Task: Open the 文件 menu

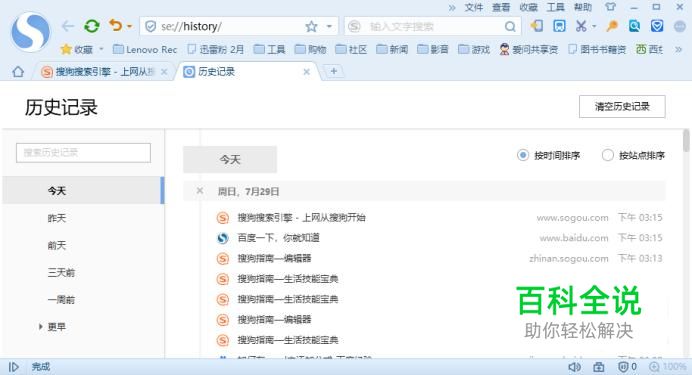Action: click(x=474, y=8)
